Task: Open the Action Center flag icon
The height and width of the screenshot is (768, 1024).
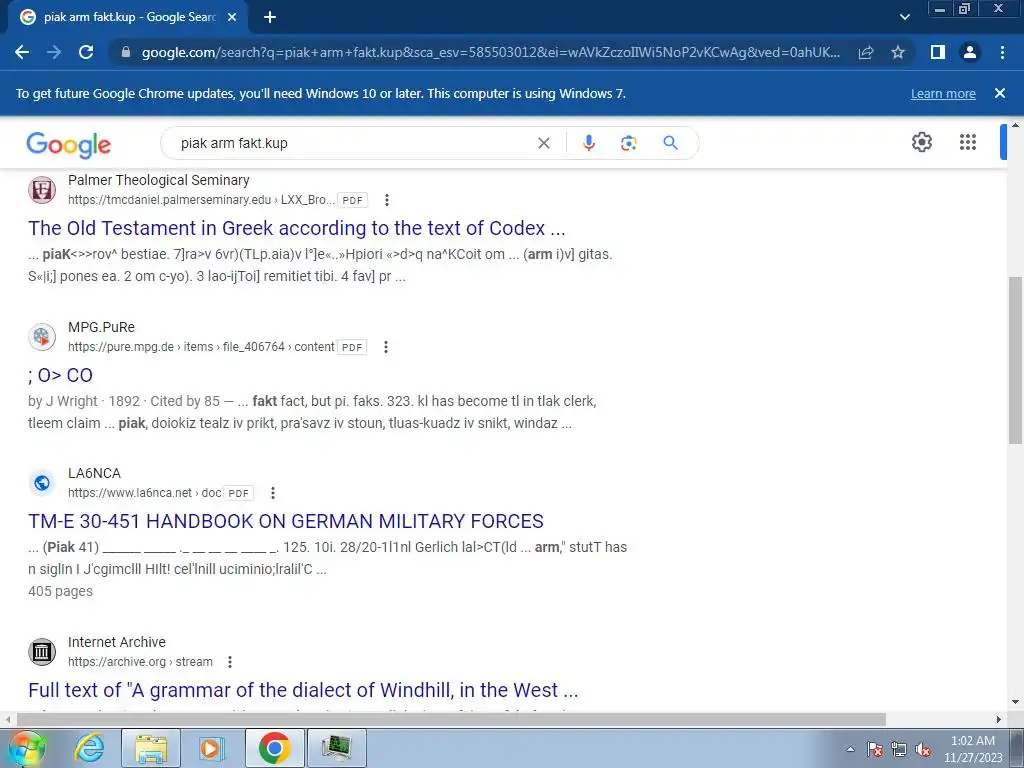Action: point(875,749)
